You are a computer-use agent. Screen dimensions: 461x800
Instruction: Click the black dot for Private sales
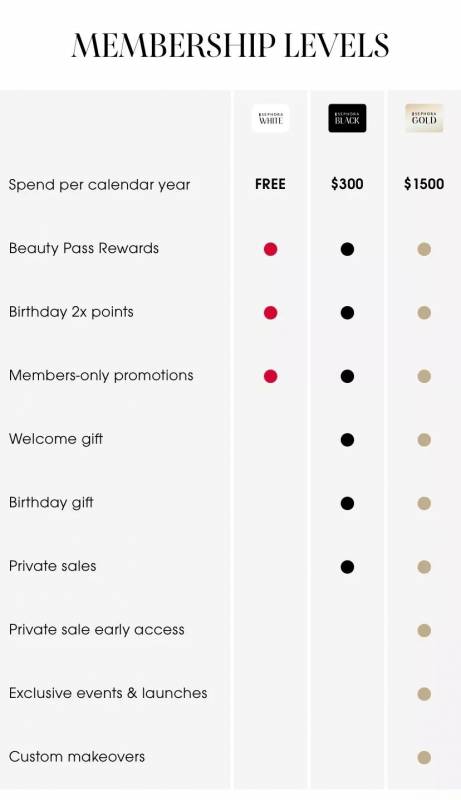(x=347, y=567)
